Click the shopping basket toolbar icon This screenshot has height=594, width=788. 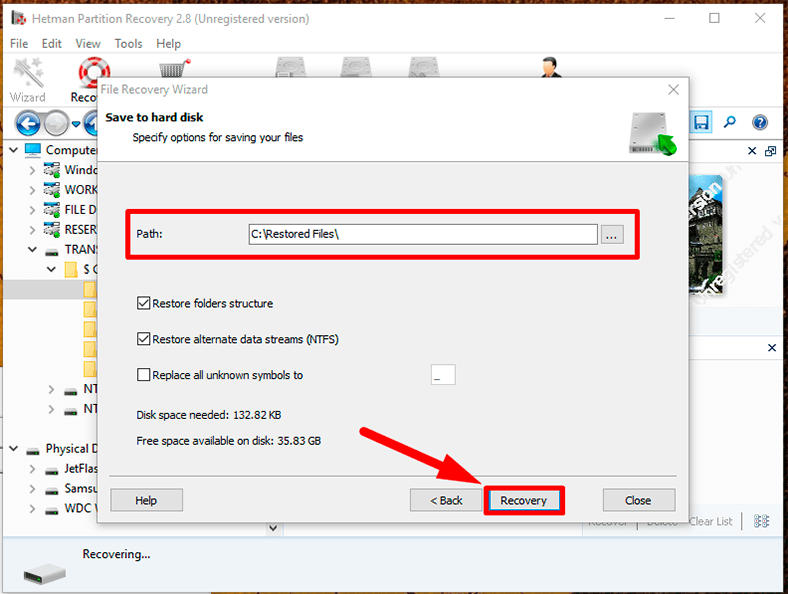pos(174,68)
